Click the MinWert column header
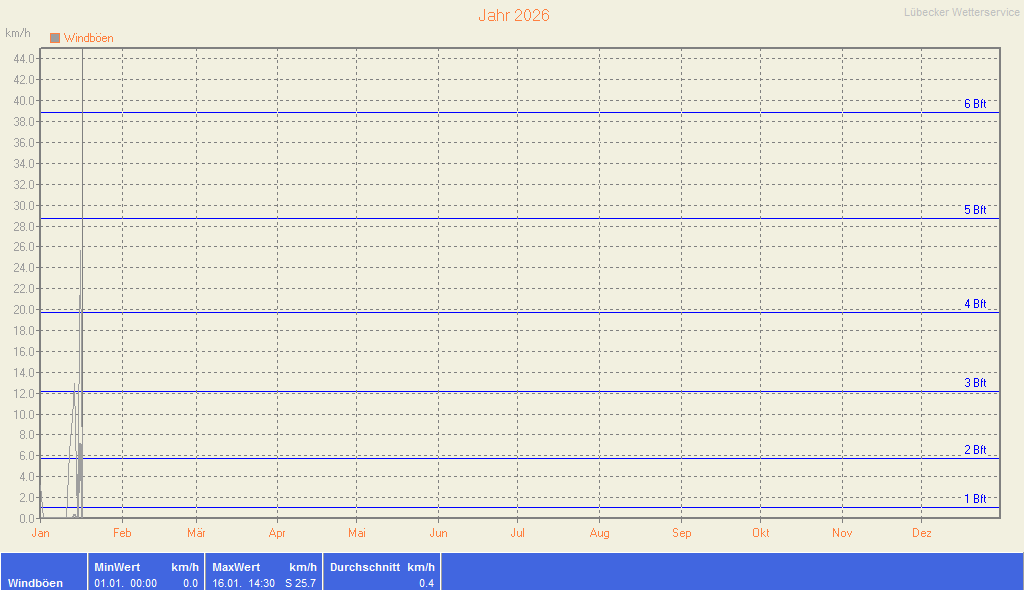This screenshot has height=590, width=1024. point(117,567)
